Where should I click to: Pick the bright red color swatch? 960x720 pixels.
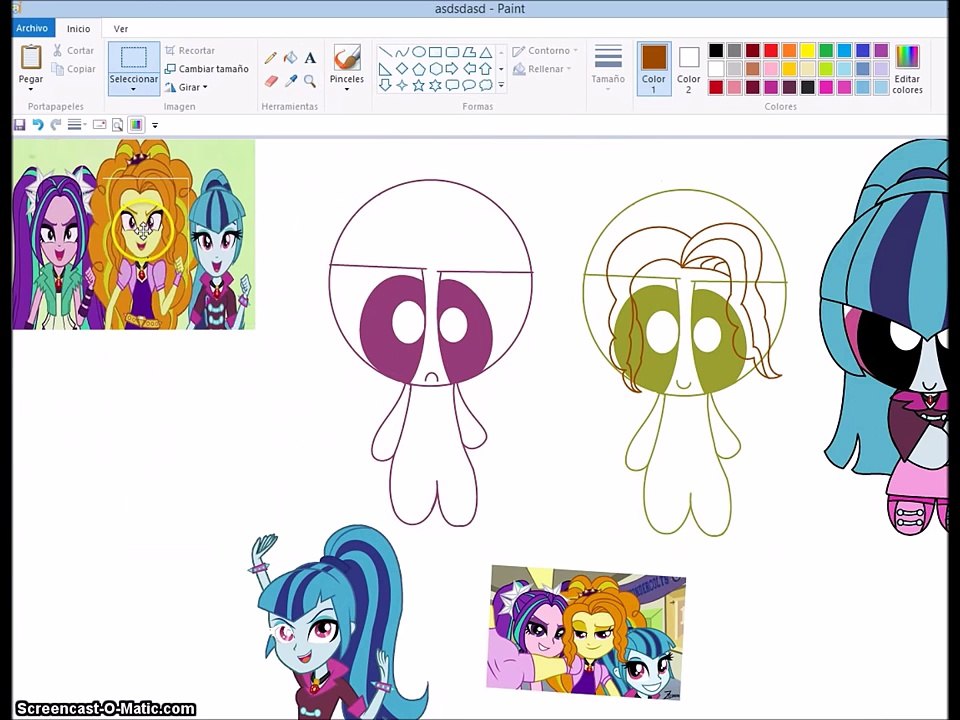tap(771, 50)
